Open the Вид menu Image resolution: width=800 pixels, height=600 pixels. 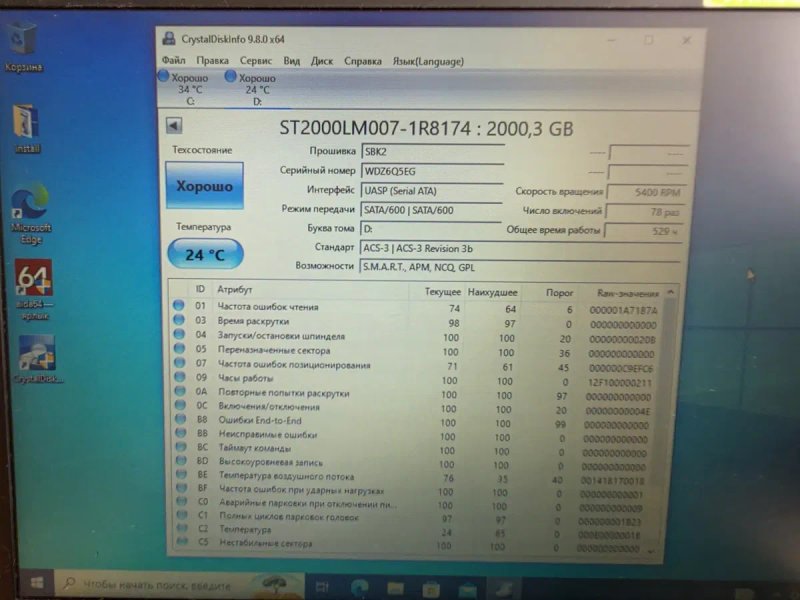(291, 61)
